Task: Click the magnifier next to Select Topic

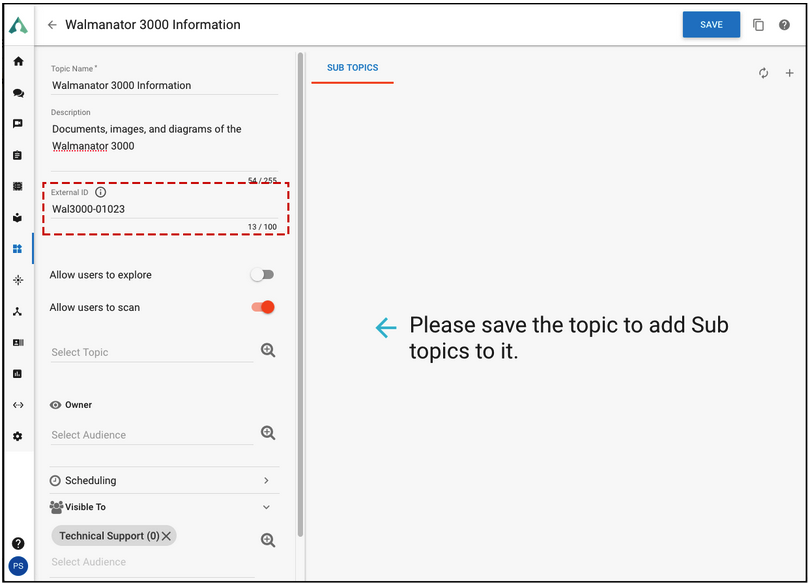Action: pos(268,350)
